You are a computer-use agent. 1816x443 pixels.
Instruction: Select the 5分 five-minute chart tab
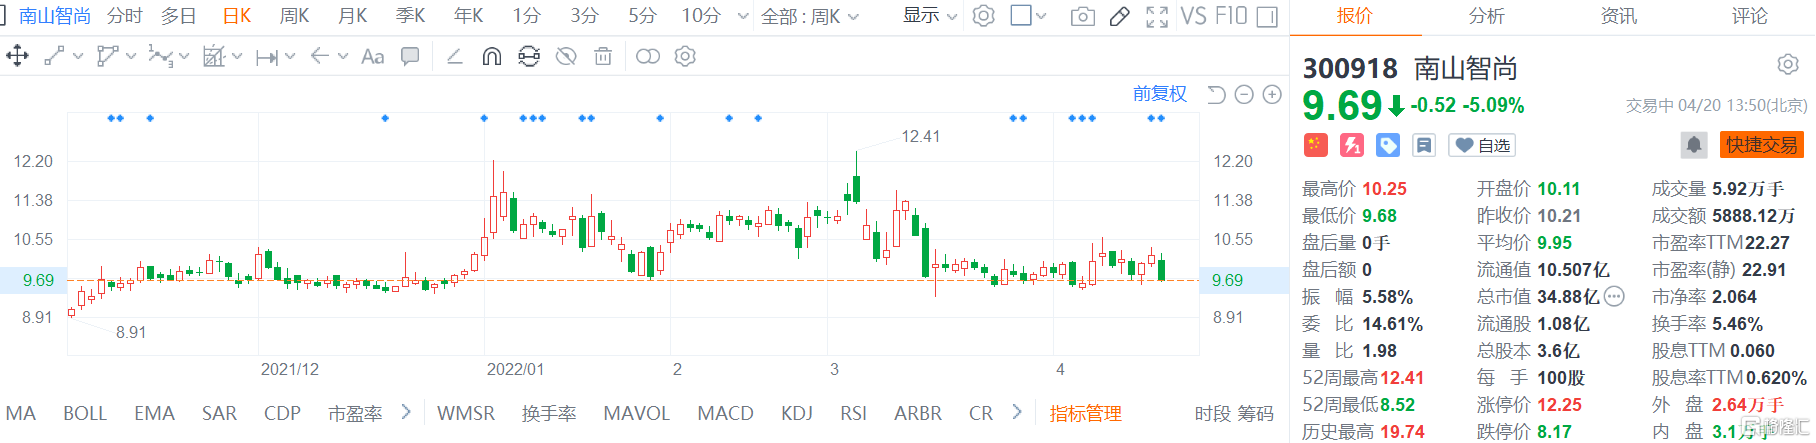point(643,16)
